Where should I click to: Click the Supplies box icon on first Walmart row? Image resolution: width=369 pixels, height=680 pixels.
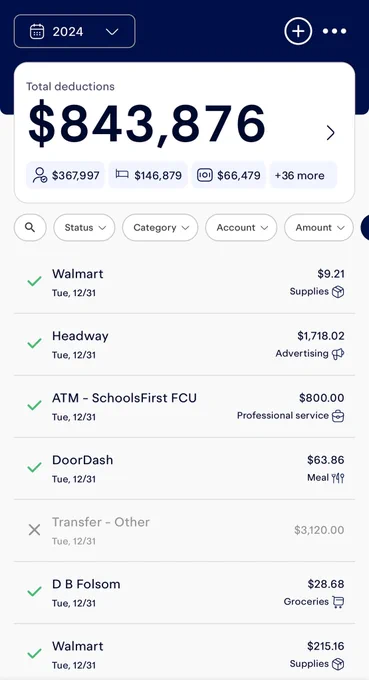tap(338, 292)
